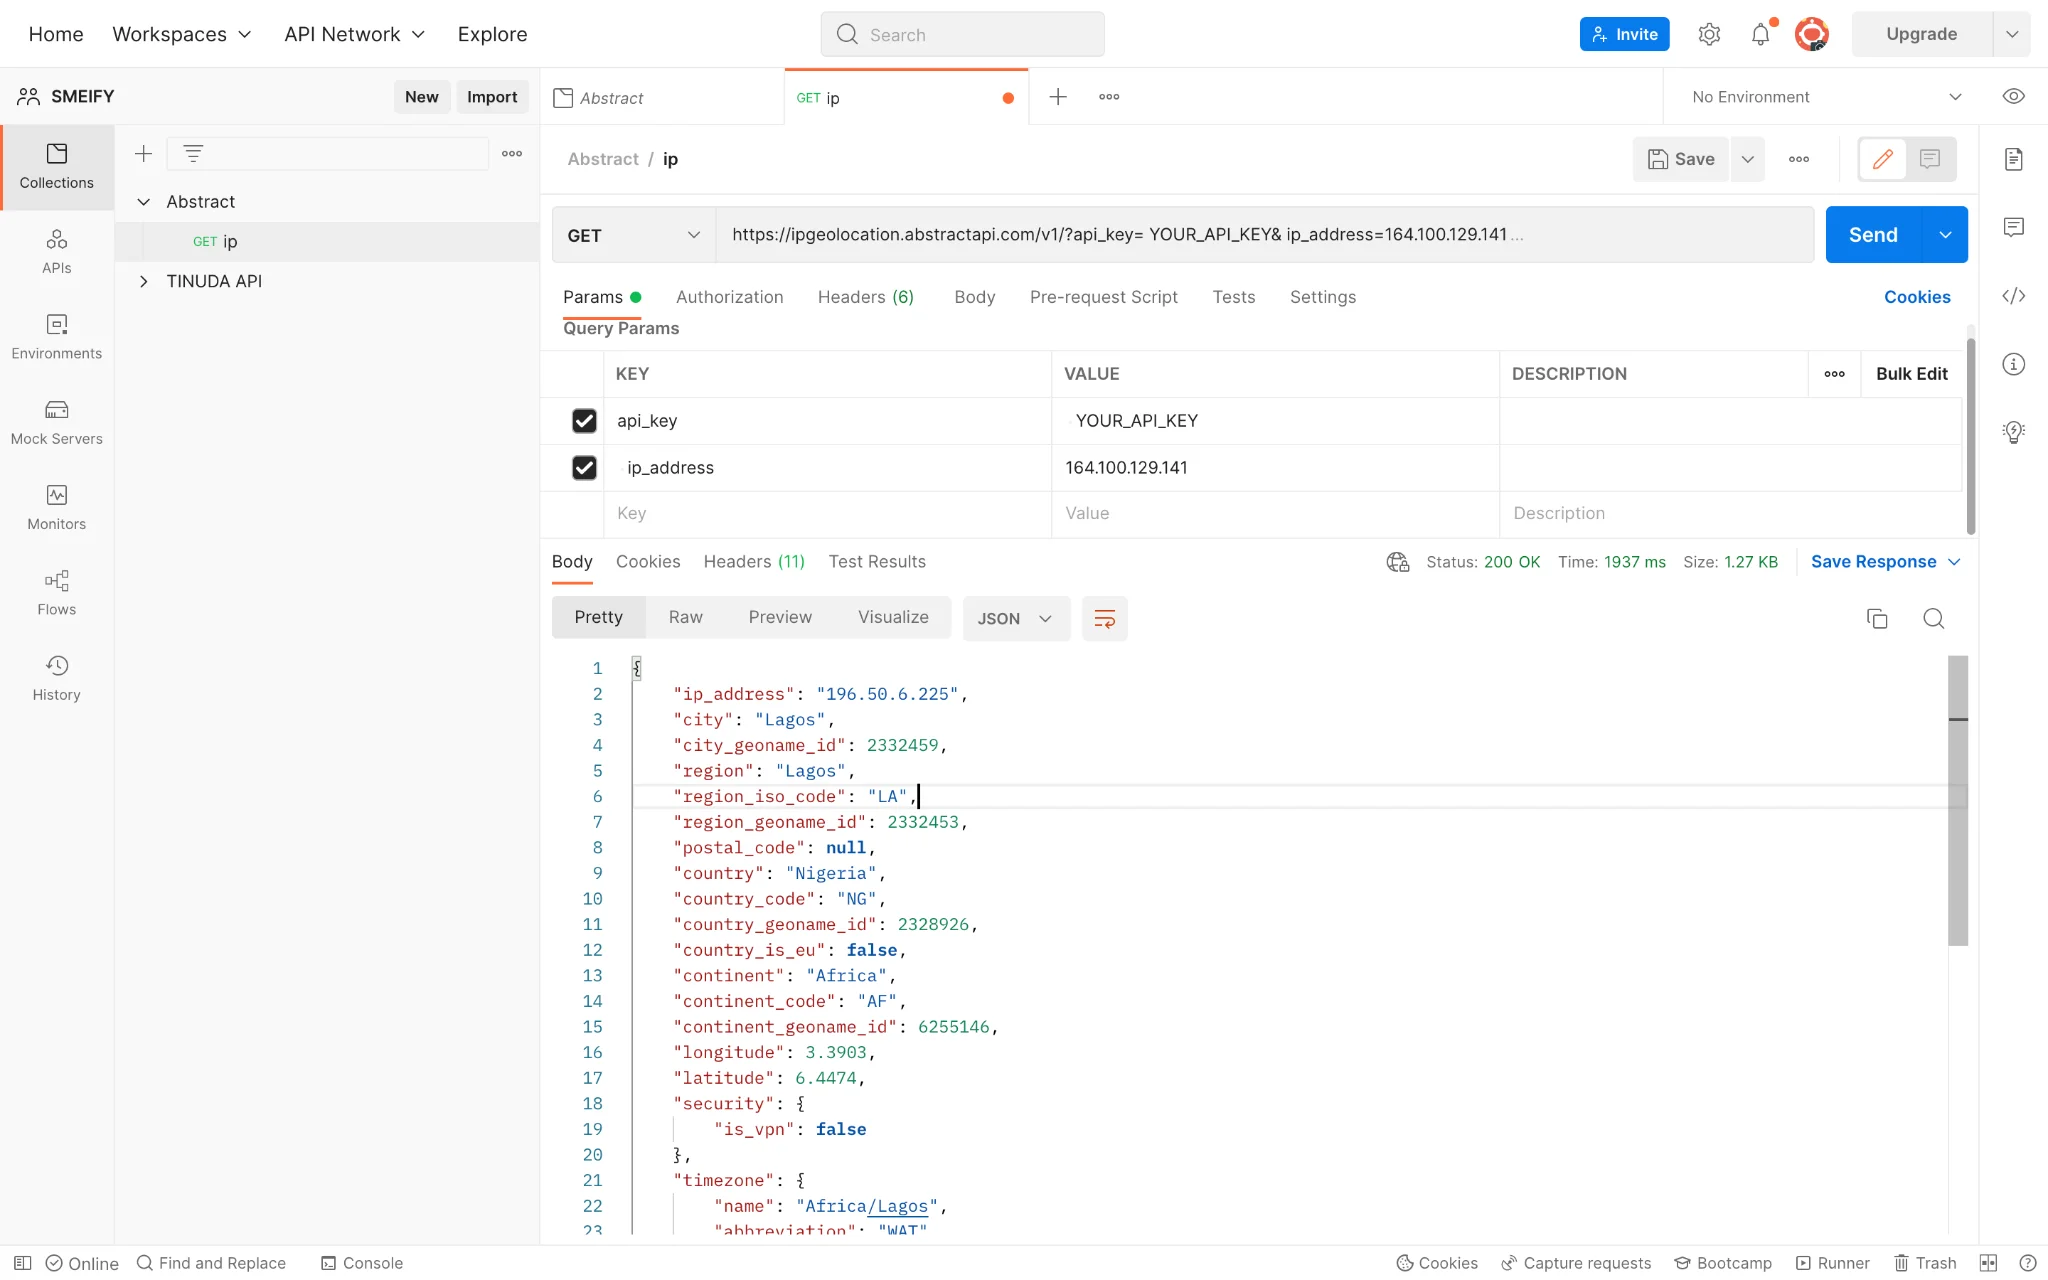Viewport: 2048px width, 1280px height.
Task: Open the request Info panel
Action: point(2013,364)
